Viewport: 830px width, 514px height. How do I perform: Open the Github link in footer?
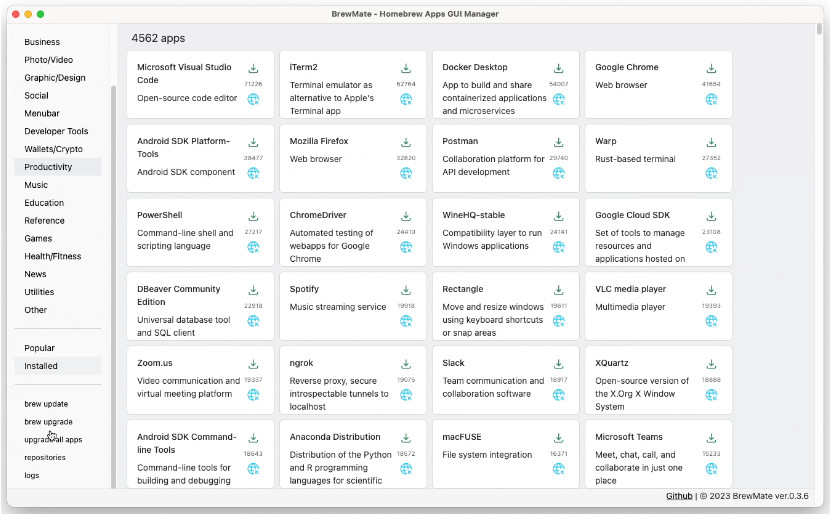(x=679, y=496)
